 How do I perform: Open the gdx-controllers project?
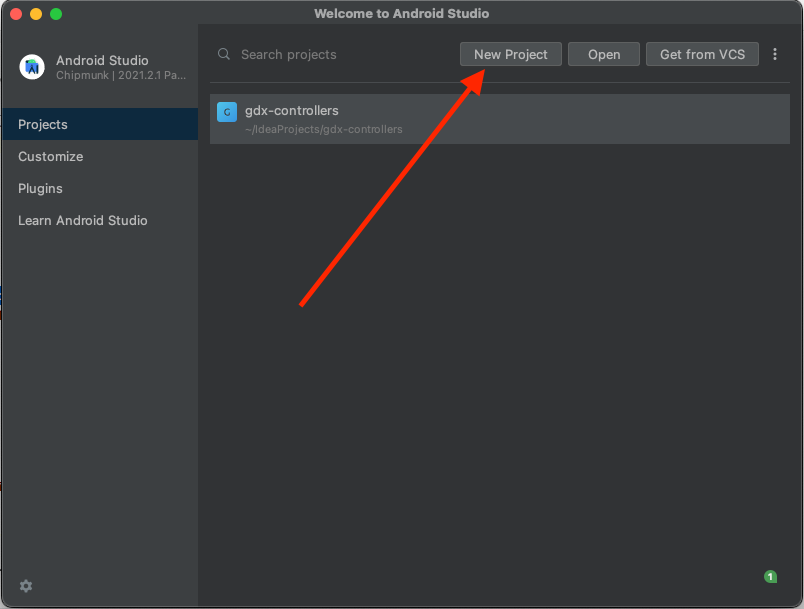pyautogui.click(x=499, y=119)
